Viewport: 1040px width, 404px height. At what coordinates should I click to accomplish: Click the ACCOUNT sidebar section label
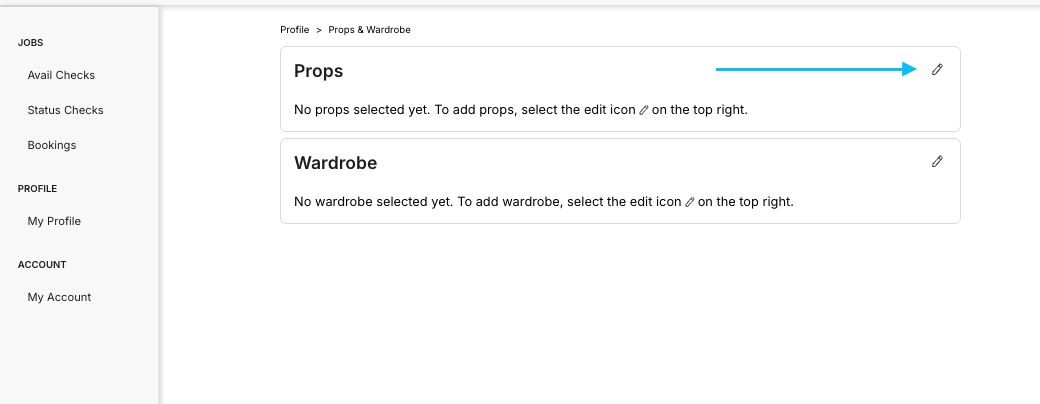(42, 265)
